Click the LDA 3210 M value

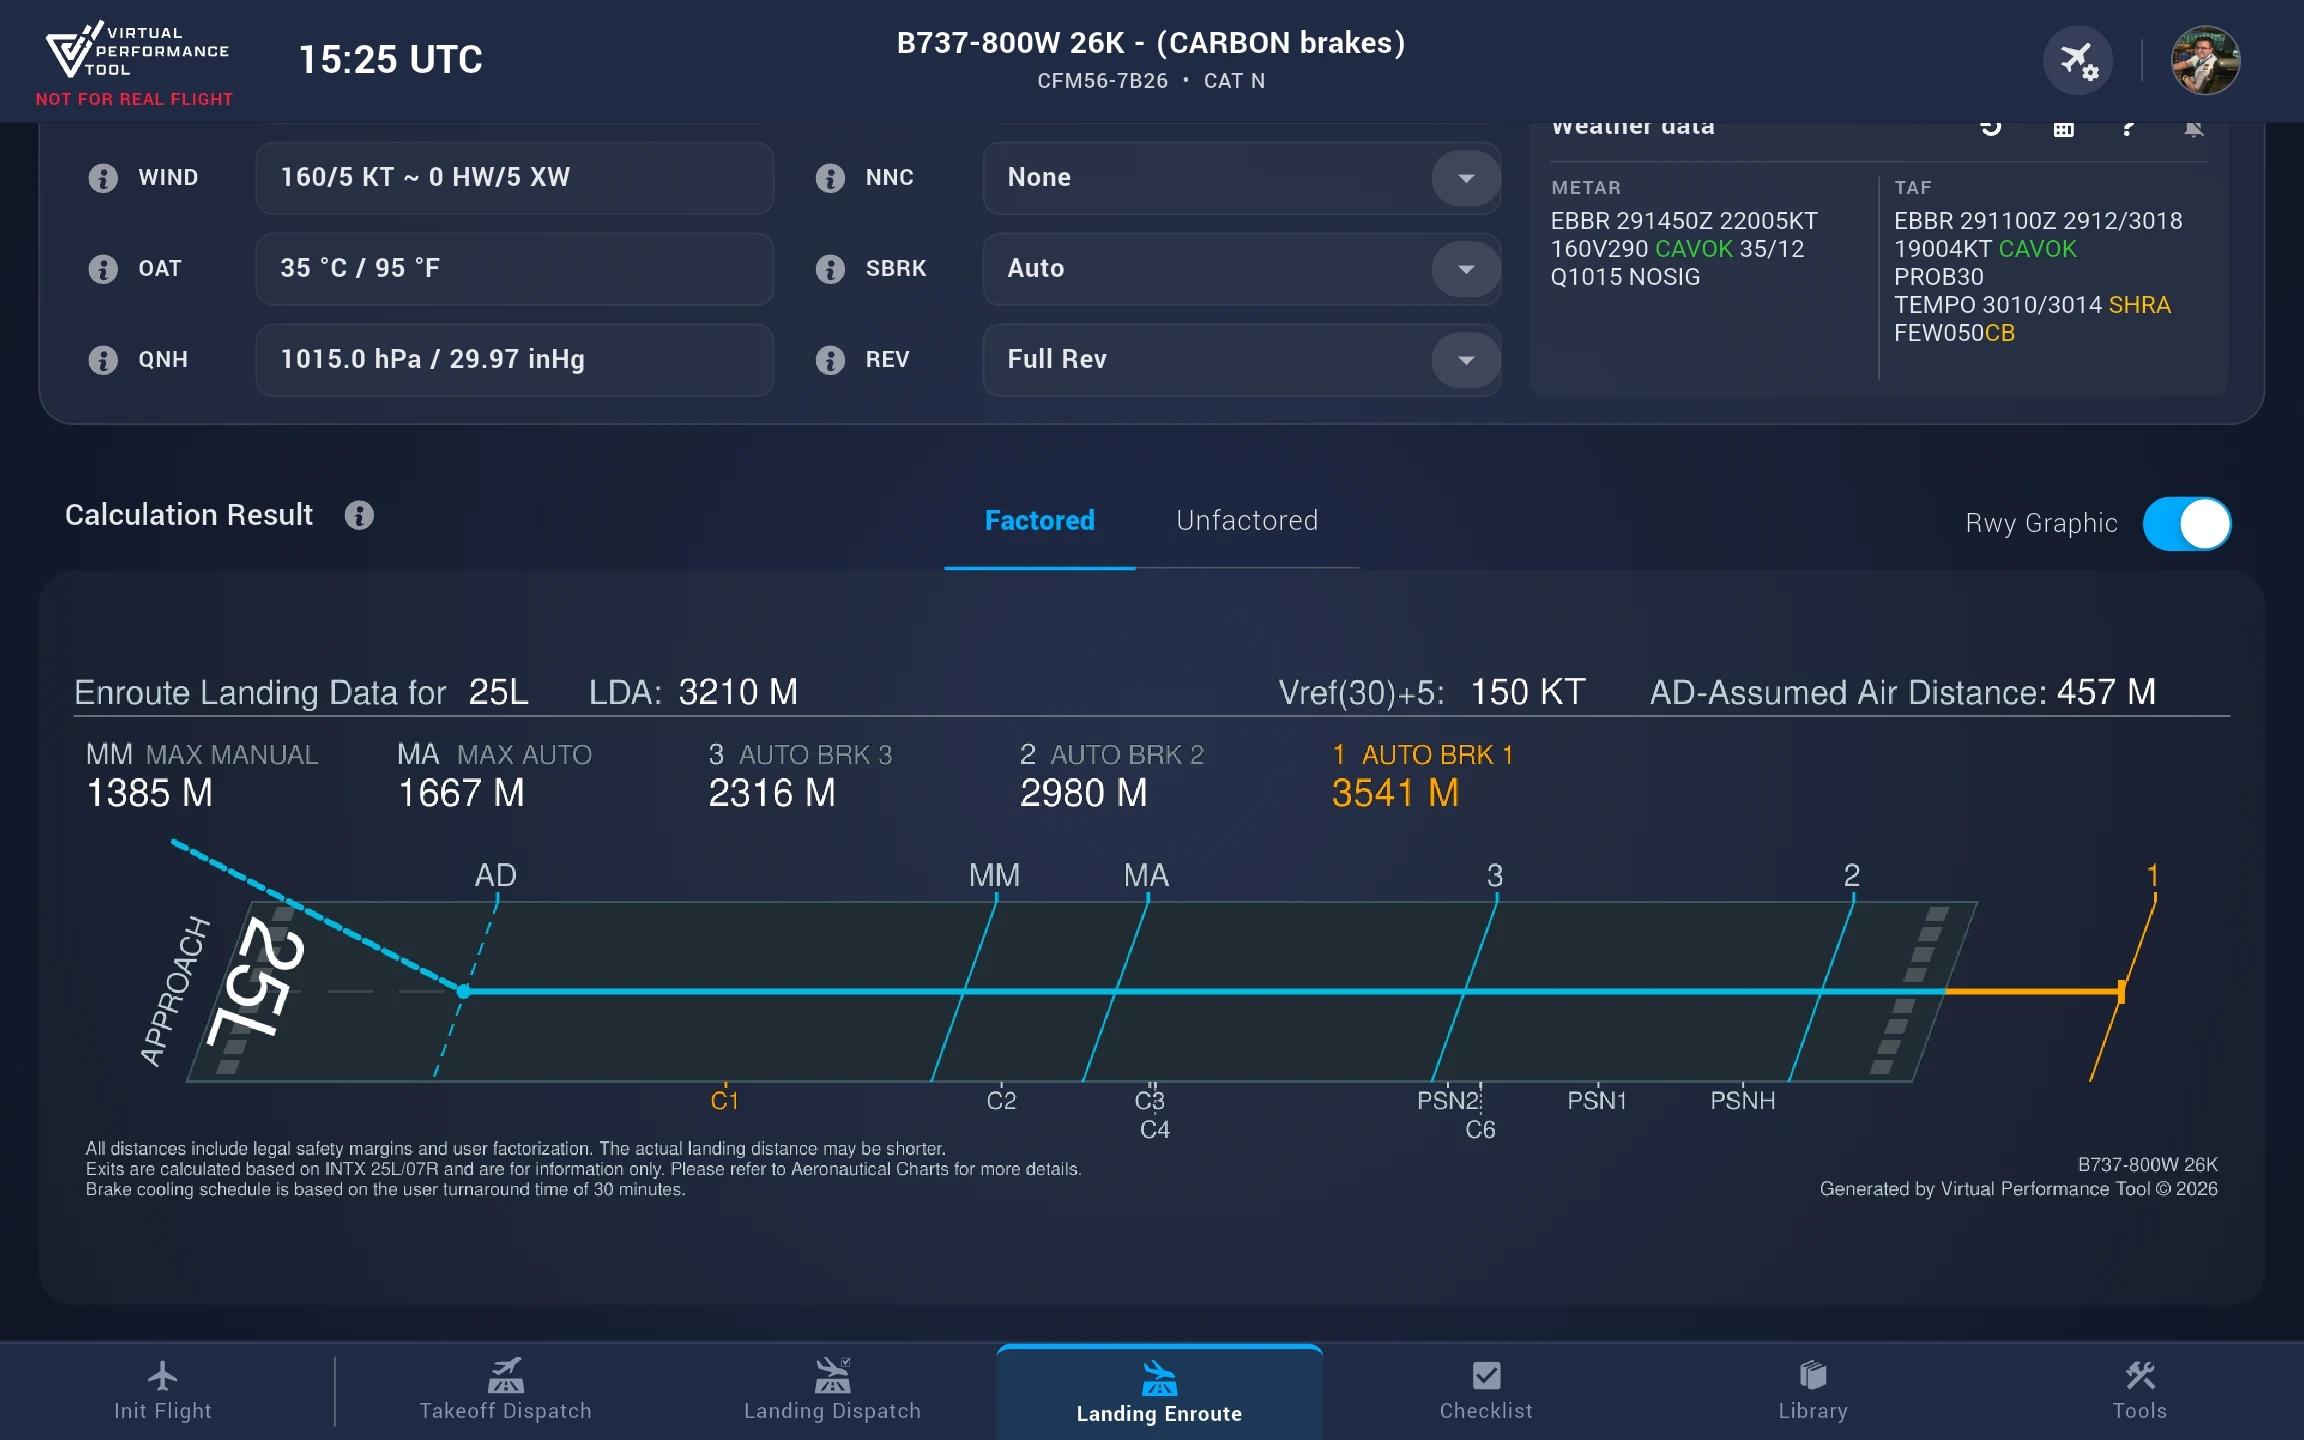tap(738, 692)
